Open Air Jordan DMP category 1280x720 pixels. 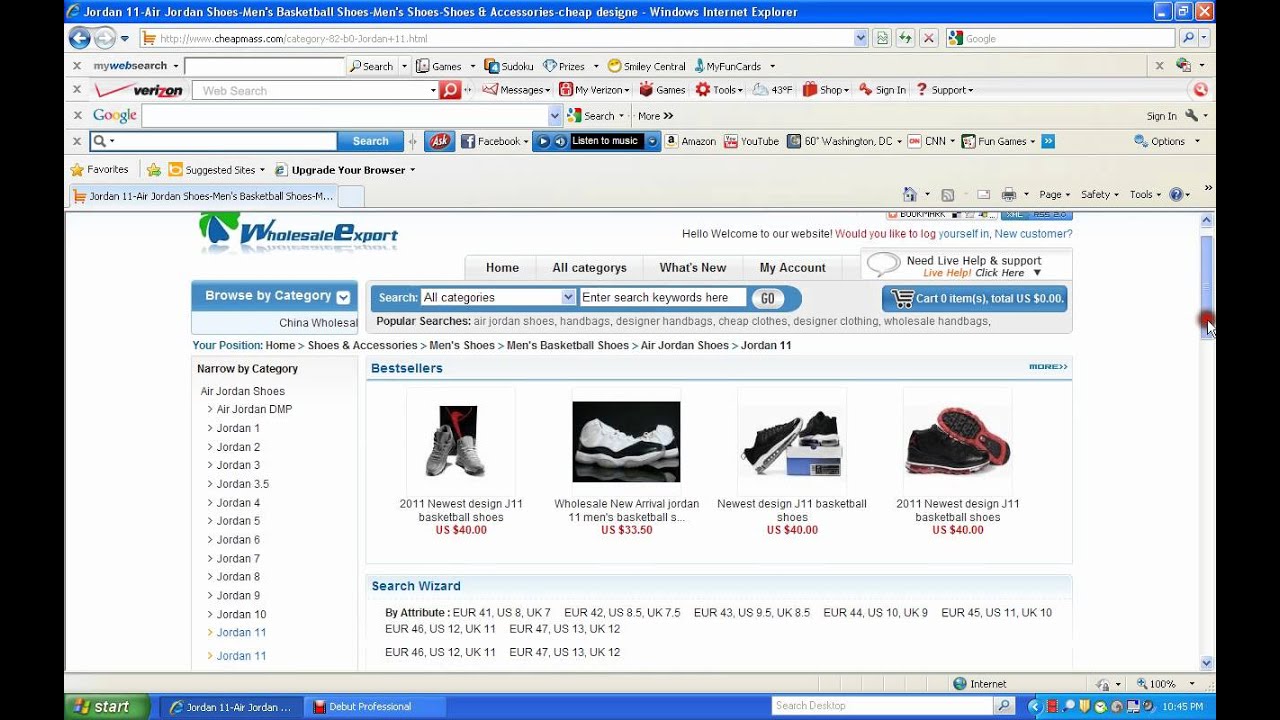pos(254,409)
